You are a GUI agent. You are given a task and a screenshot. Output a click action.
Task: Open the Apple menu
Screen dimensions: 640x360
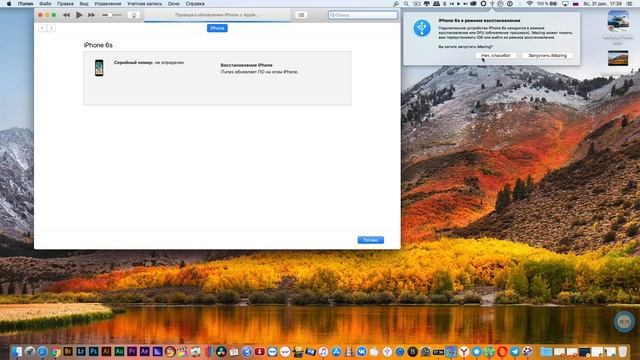[9, 4]
